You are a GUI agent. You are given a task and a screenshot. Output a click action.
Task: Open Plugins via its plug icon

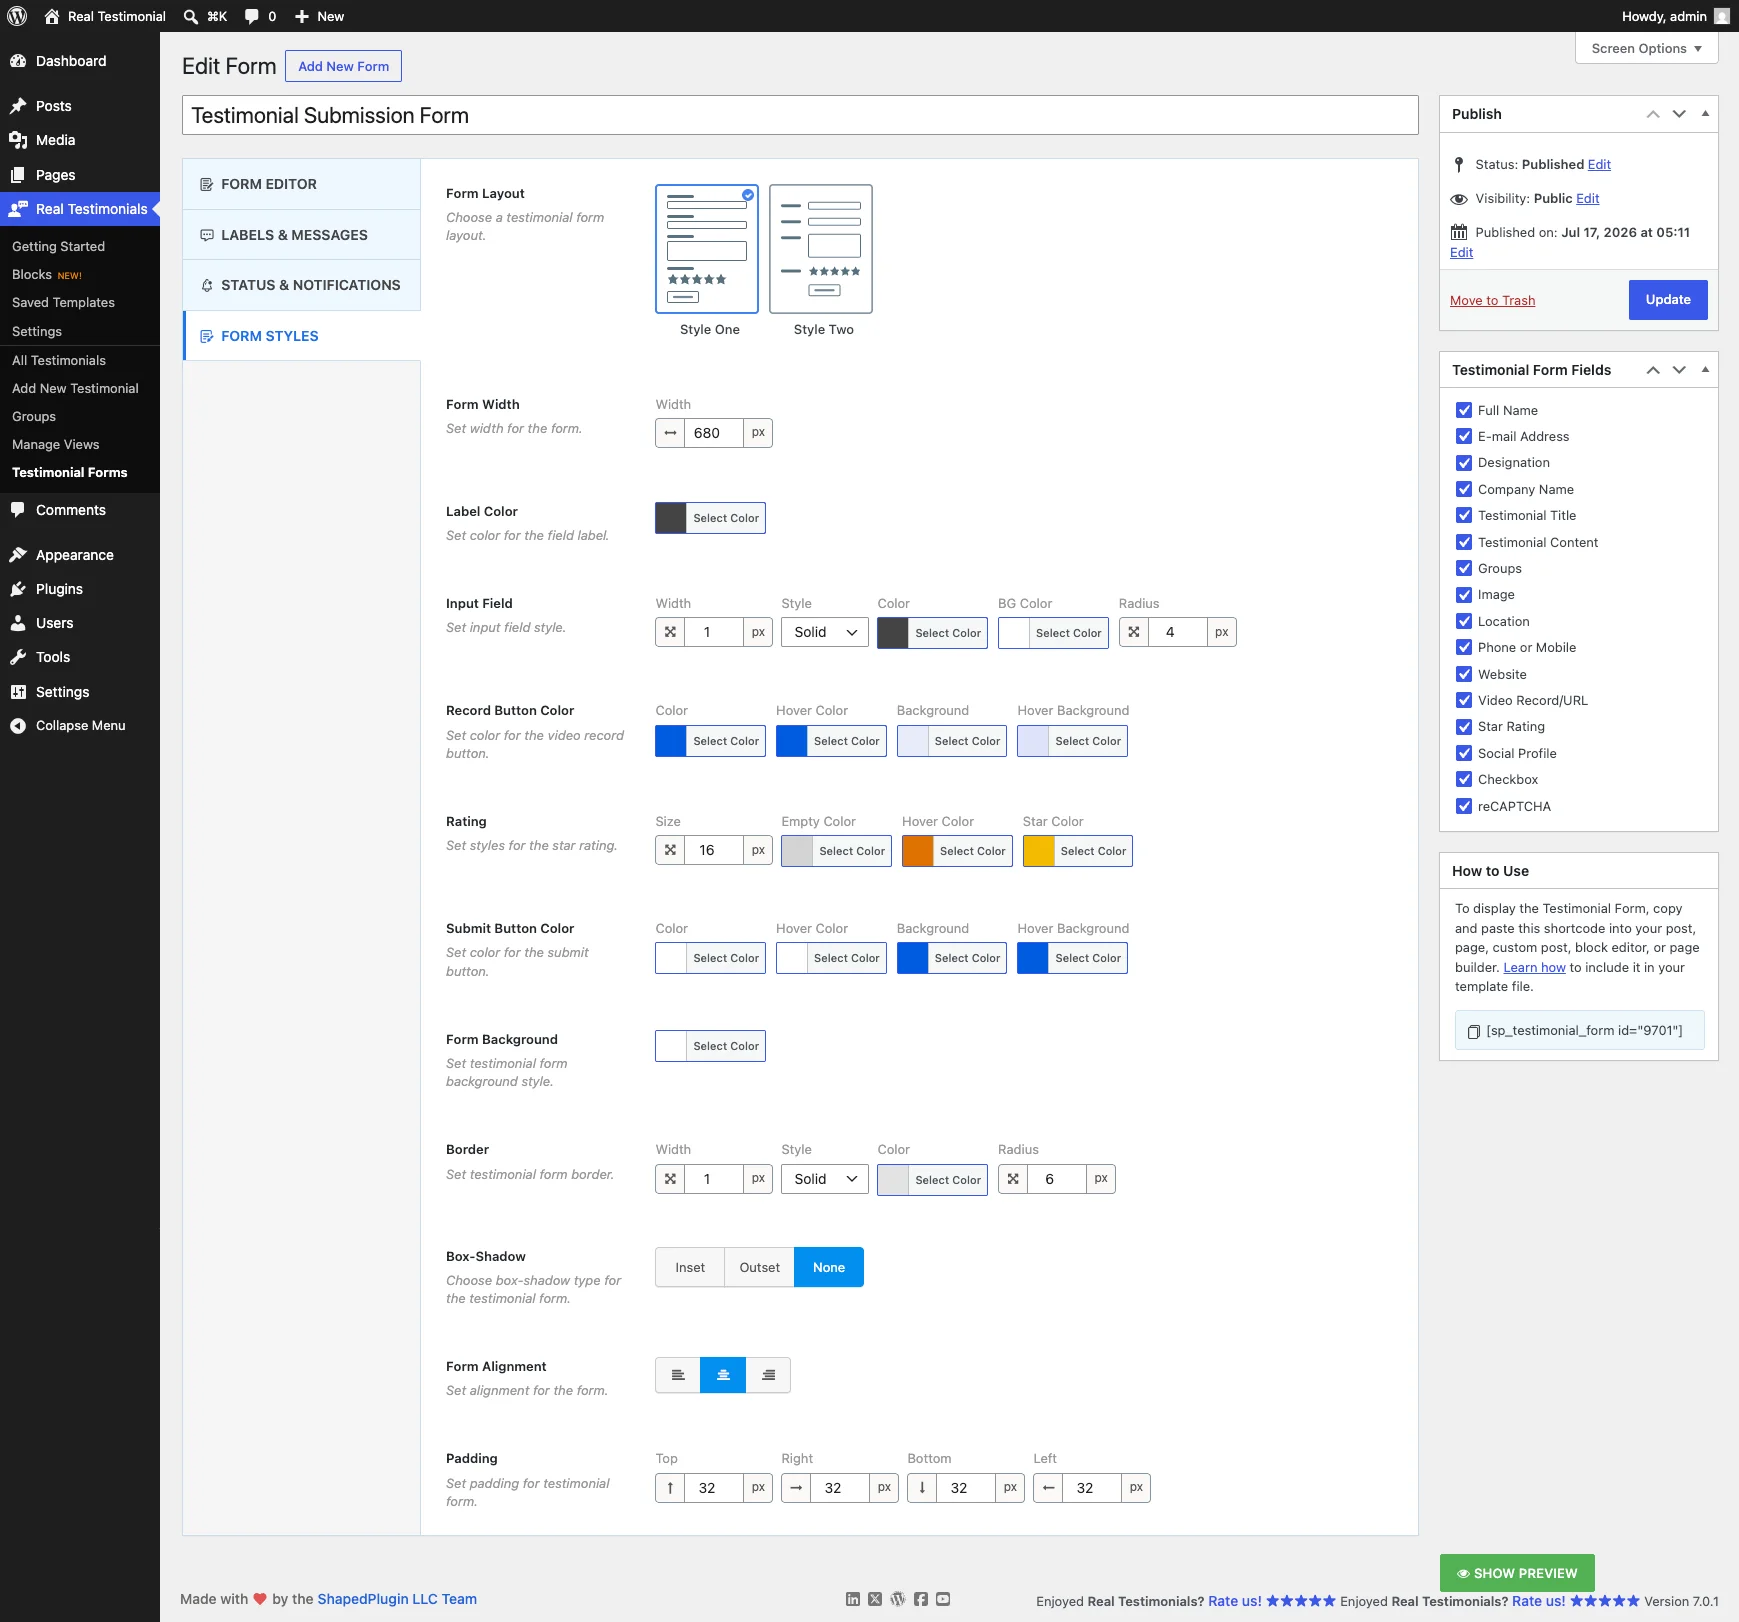(x=18, y=589)
